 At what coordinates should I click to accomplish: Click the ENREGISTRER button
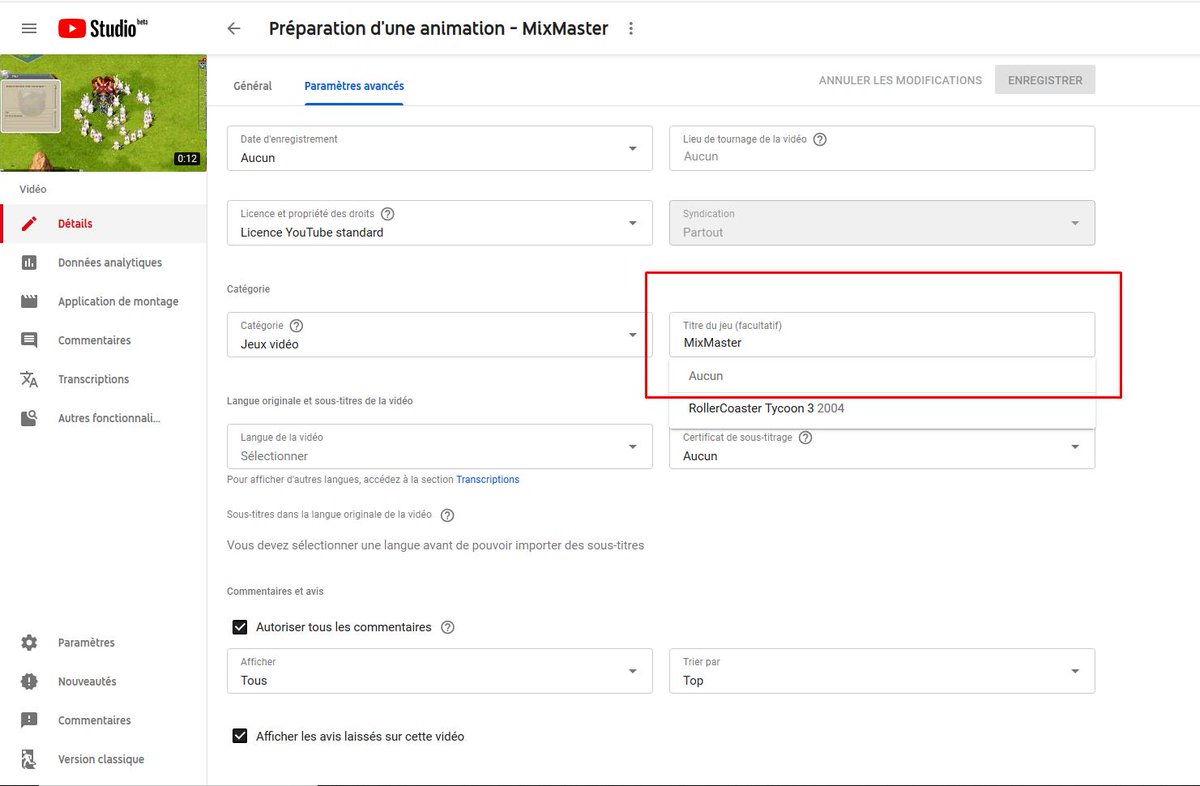[1045, 80]
